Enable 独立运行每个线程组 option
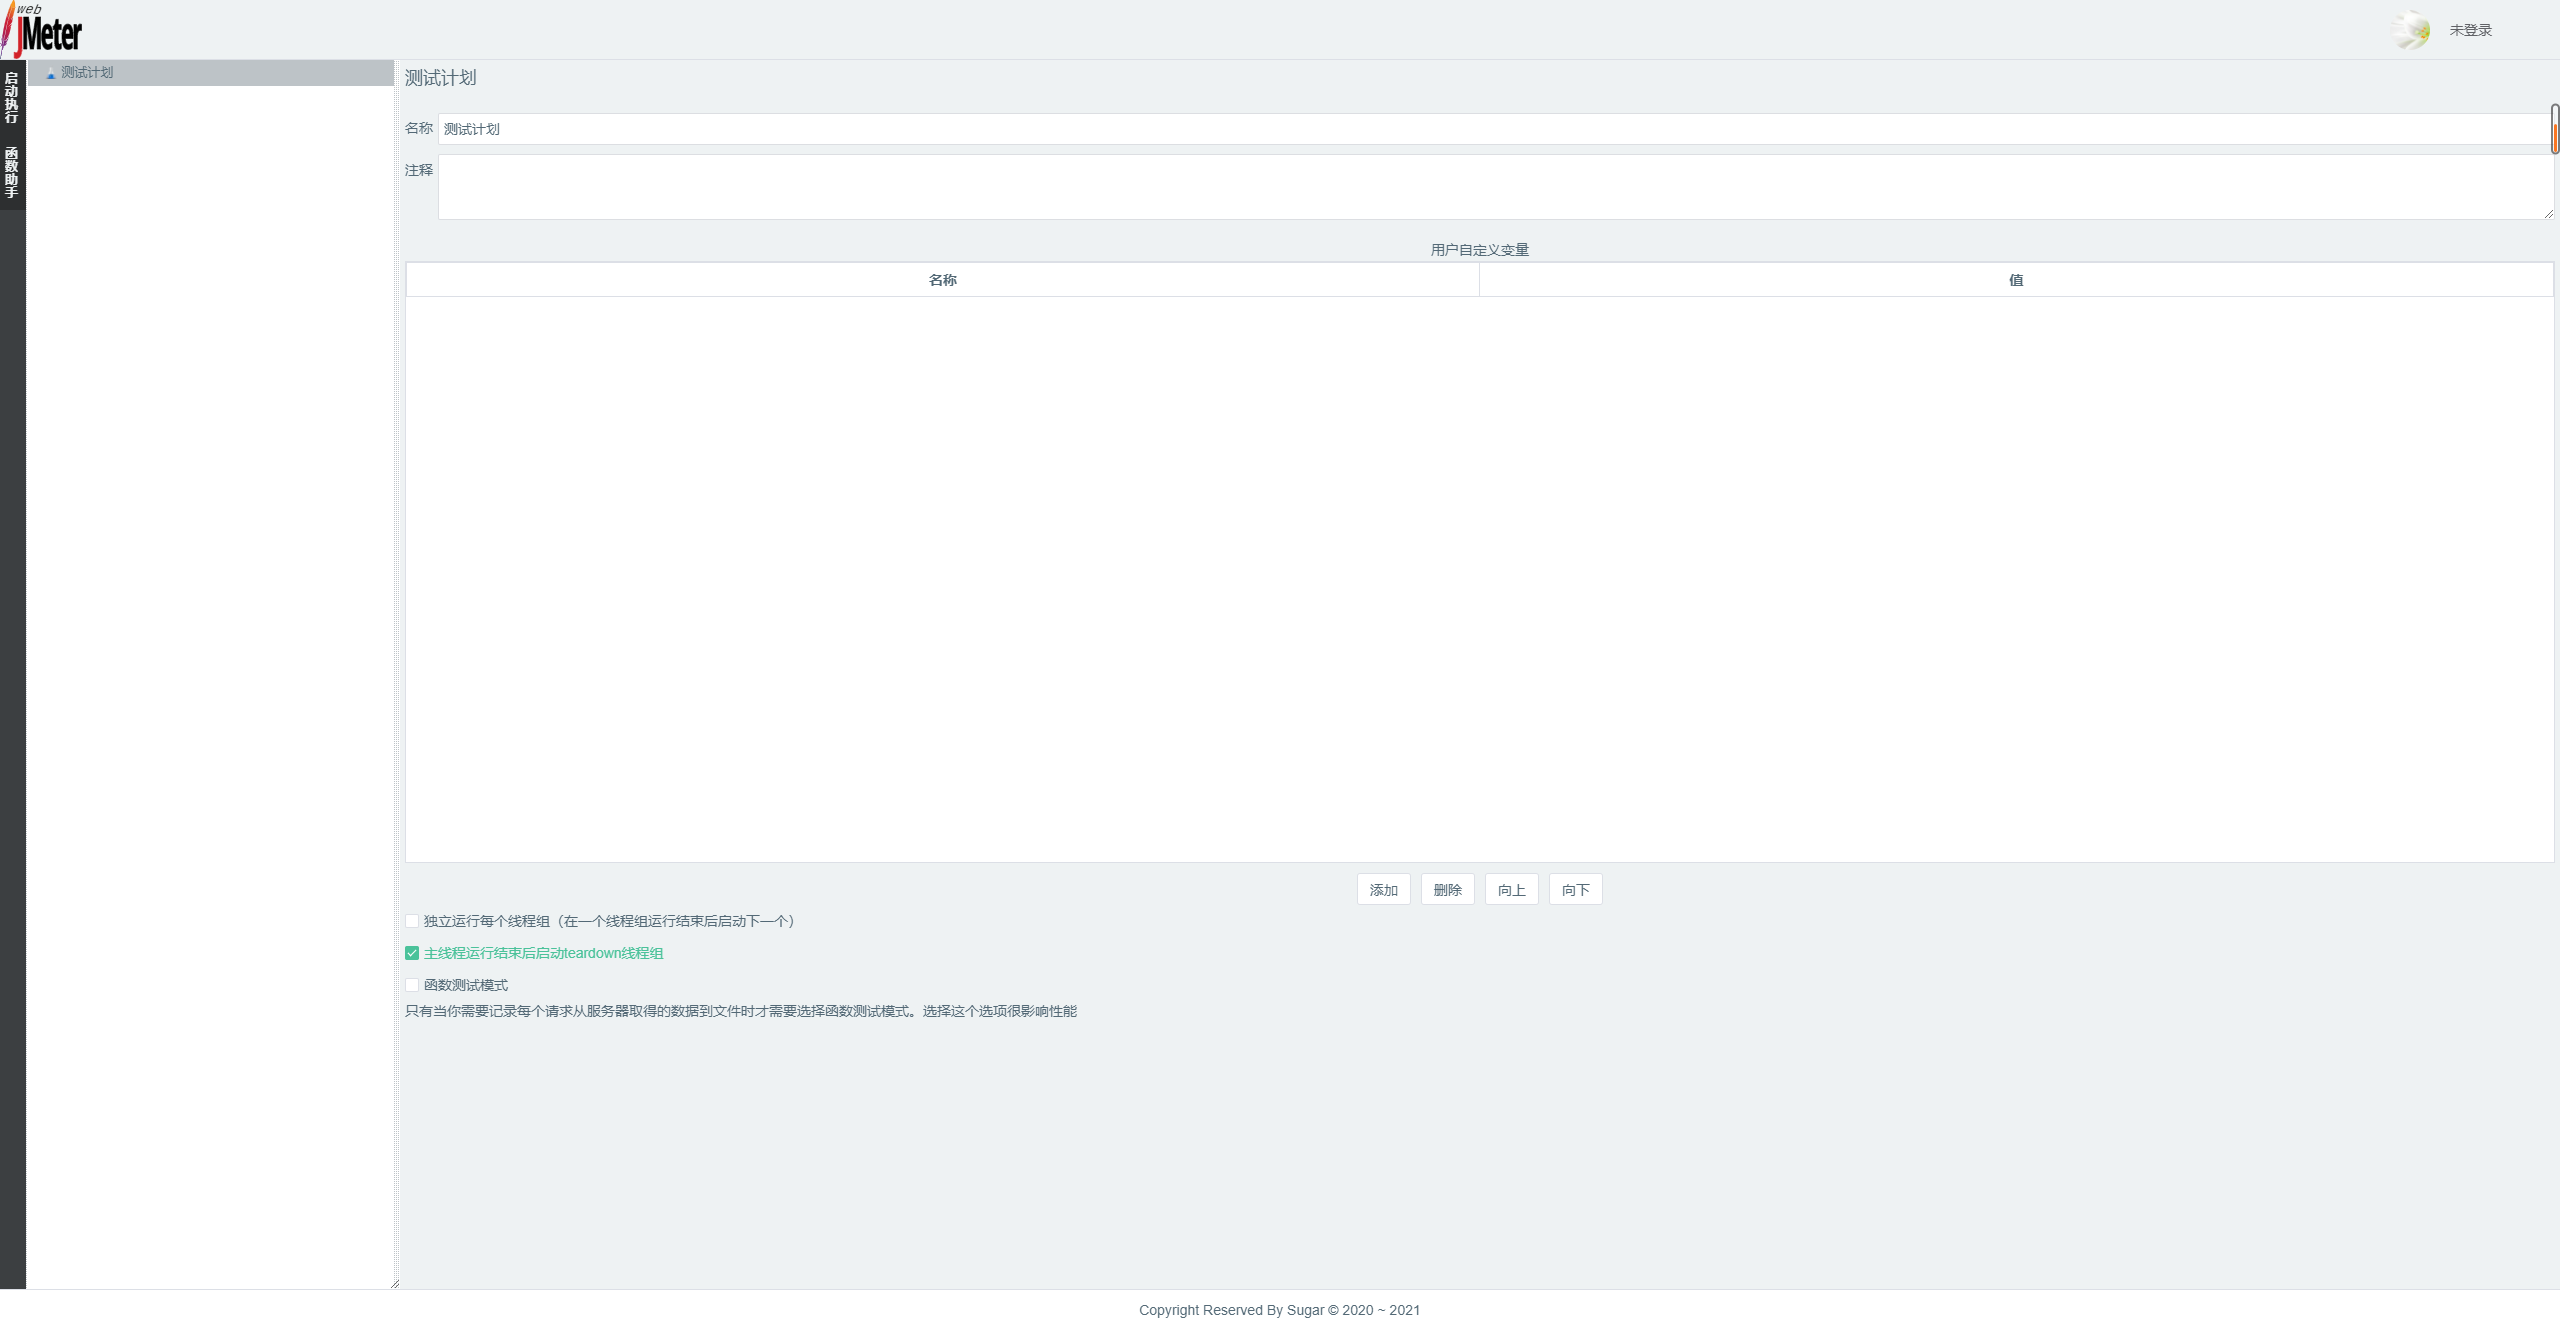 point(411,921)
